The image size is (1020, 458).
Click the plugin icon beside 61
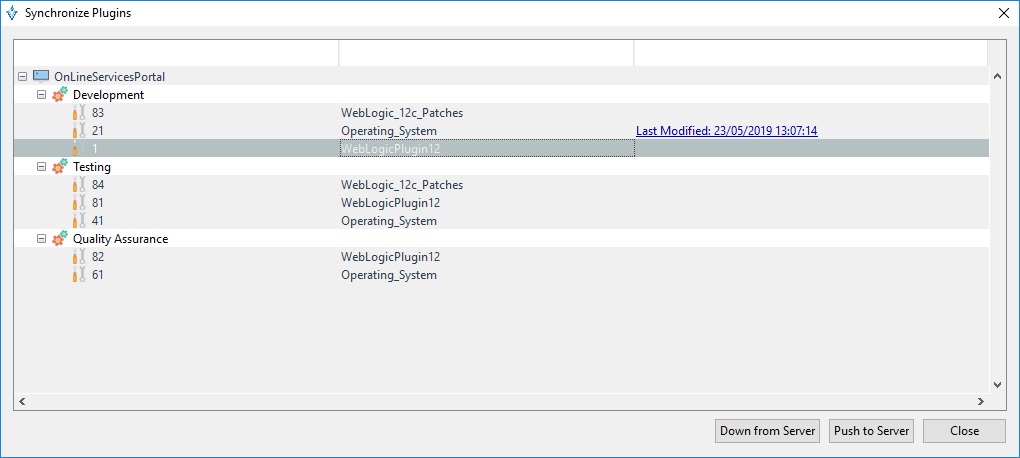click(79, 275)
